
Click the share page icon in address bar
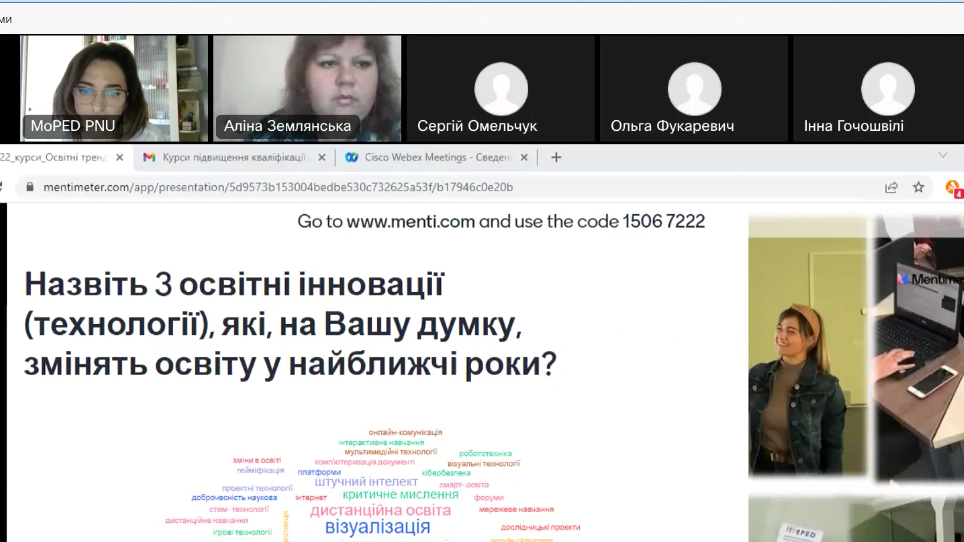891,187
